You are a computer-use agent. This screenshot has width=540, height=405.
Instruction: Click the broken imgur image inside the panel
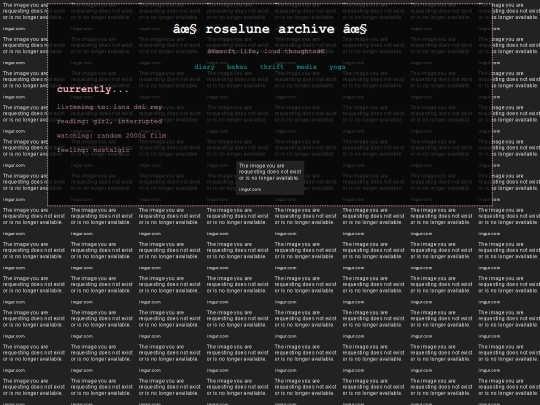pyautogui.click(x=270, y=178)
